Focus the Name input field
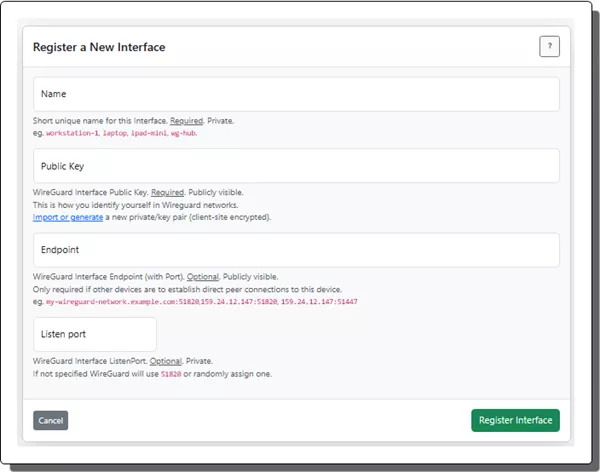600x472 pixels. (296, 94)
